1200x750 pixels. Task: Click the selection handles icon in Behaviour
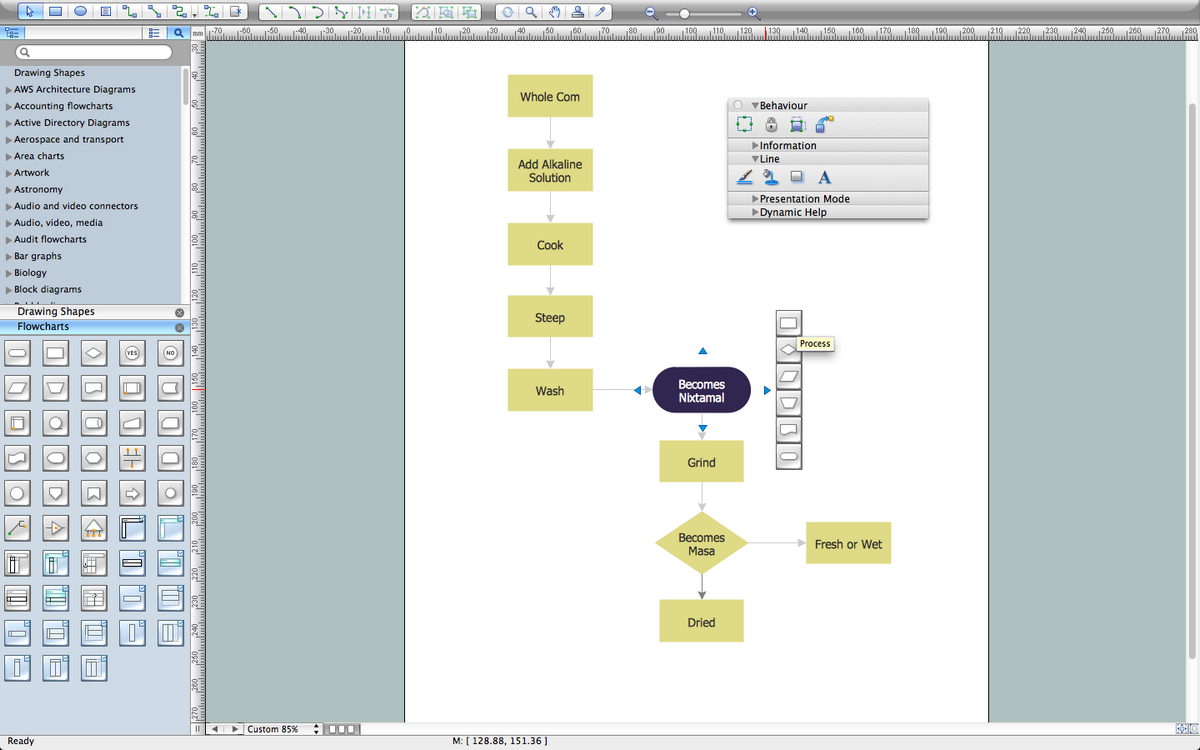(x=744, y=124)
